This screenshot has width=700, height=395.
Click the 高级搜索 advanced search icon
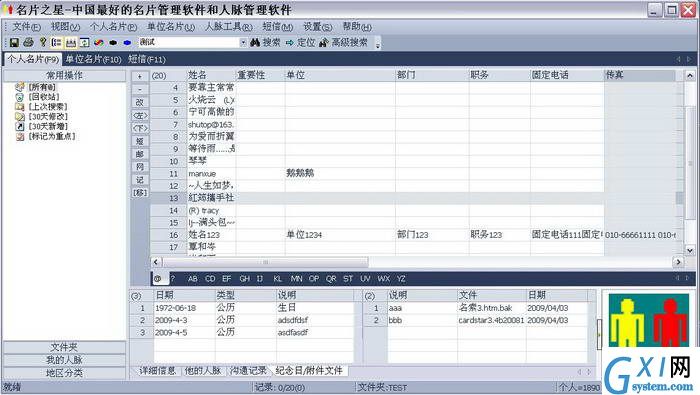[324, 42]
